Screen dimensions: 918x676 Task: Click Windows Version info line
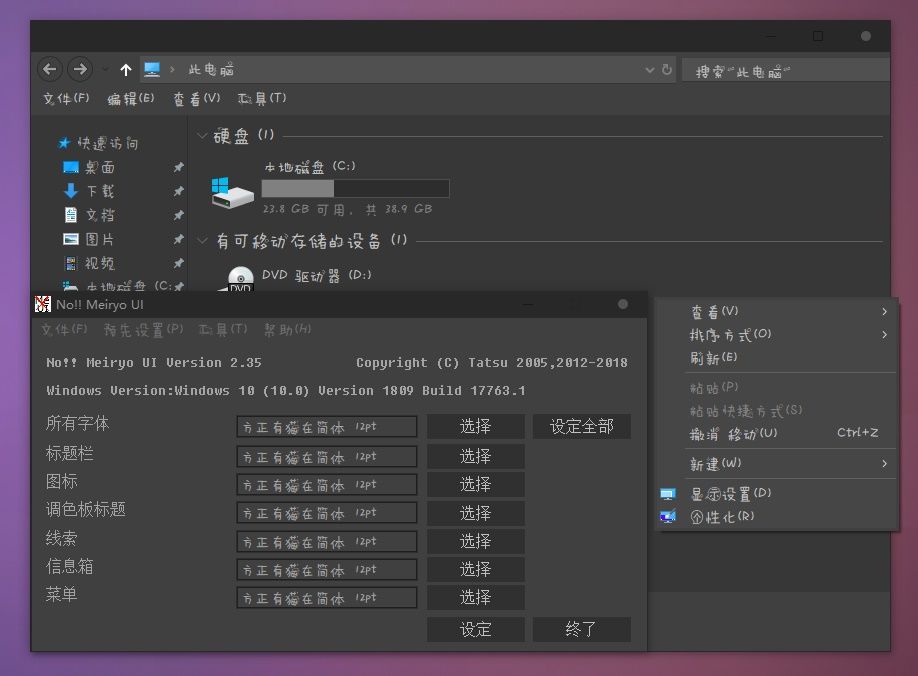286,390
